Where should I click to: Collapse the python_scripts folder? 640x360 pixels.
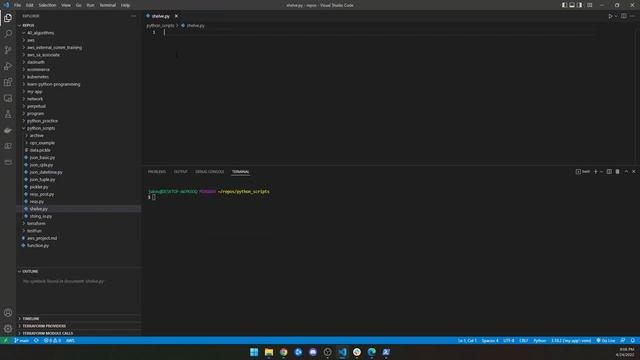[41, 128]
